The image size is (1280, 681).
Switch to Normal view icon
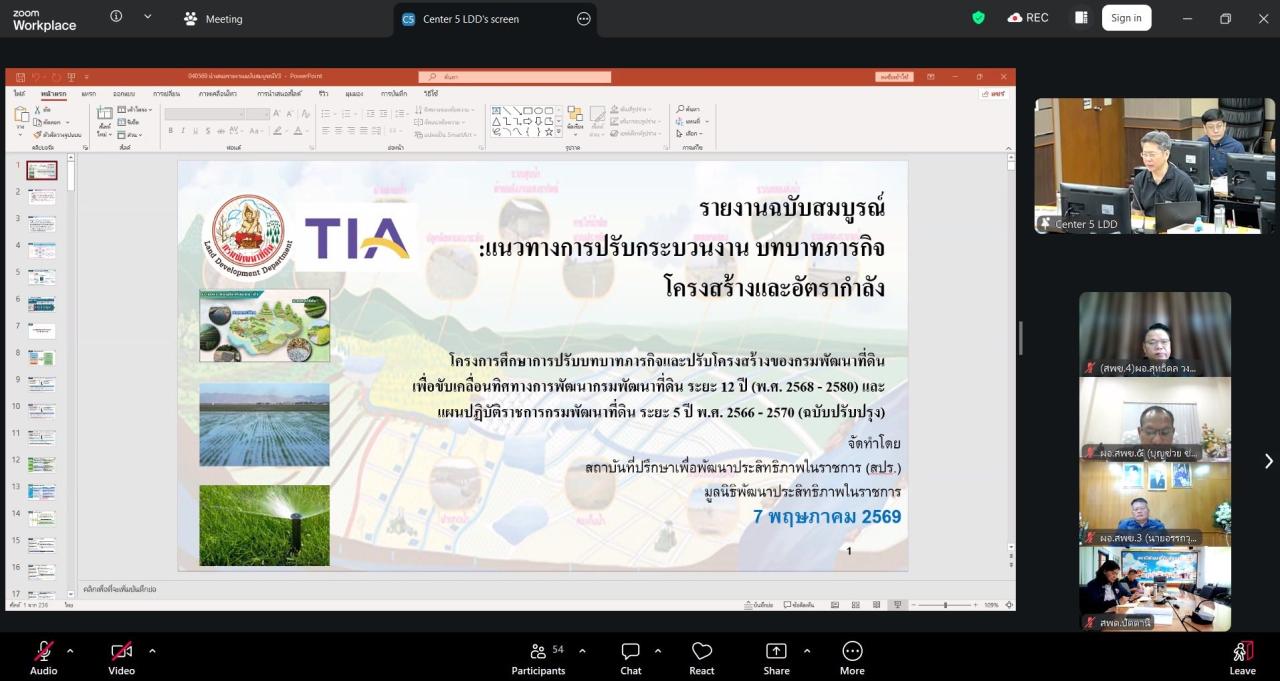click(x=835, y=605)
